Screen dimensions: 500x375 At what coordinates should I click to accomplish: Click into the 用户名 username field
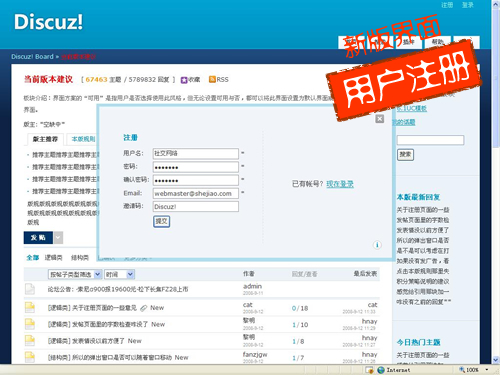pos(196,153)
